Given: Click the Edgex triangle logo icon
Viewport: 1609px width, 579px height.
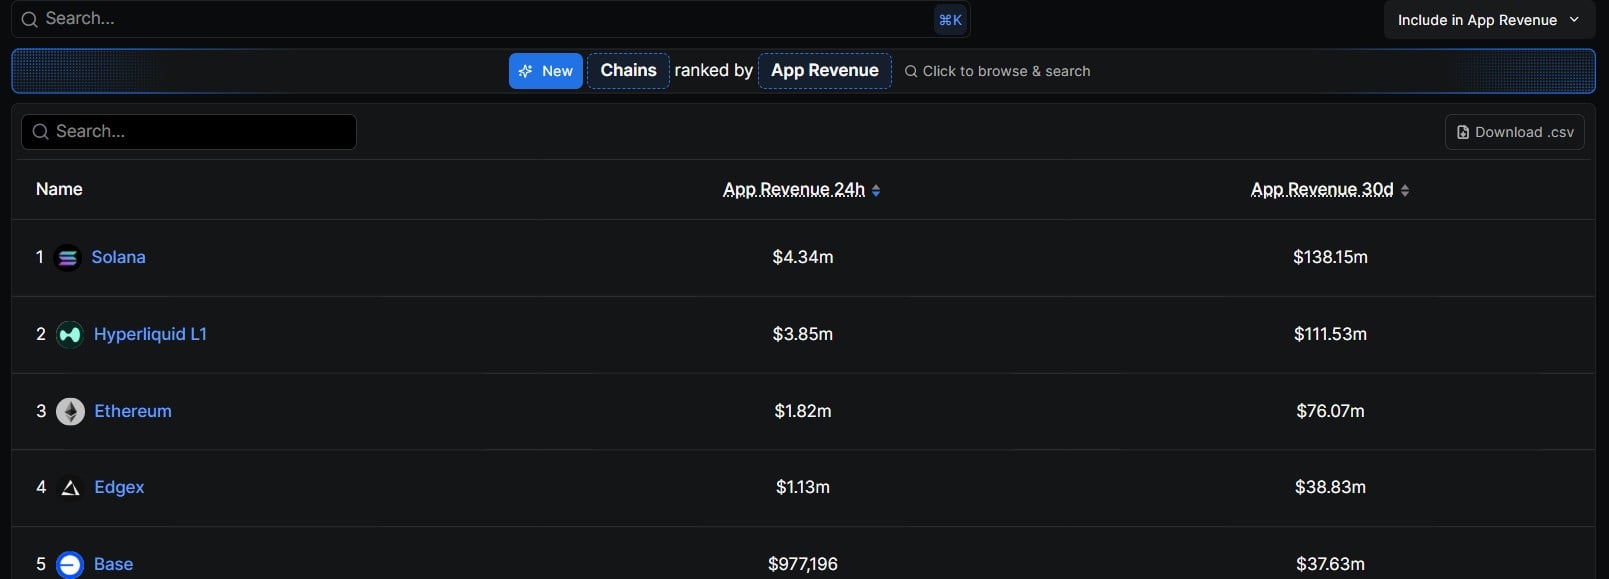Looking at the screenshot, I should pos(70,488).
